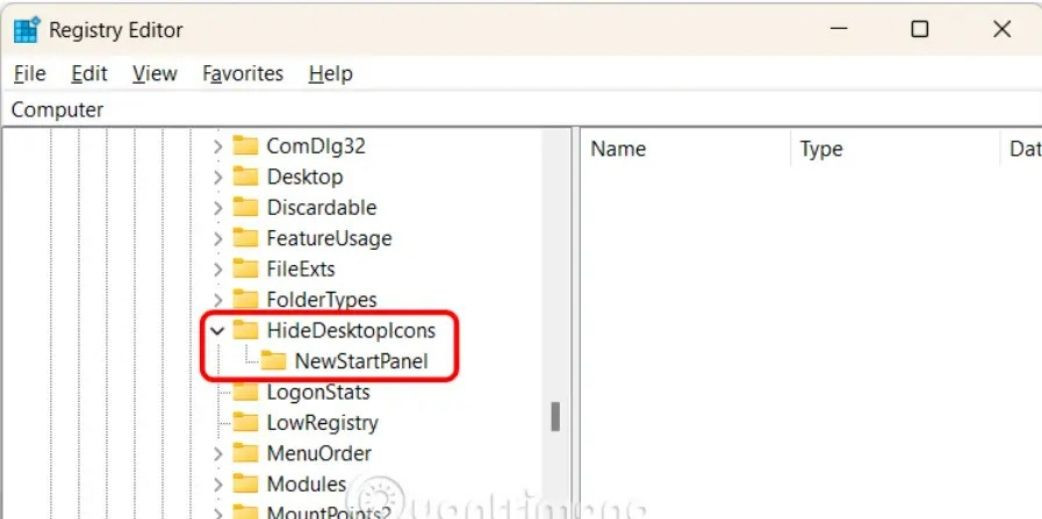Select the FolderTypes key label

pyautogui.click(x=321, y=300)
